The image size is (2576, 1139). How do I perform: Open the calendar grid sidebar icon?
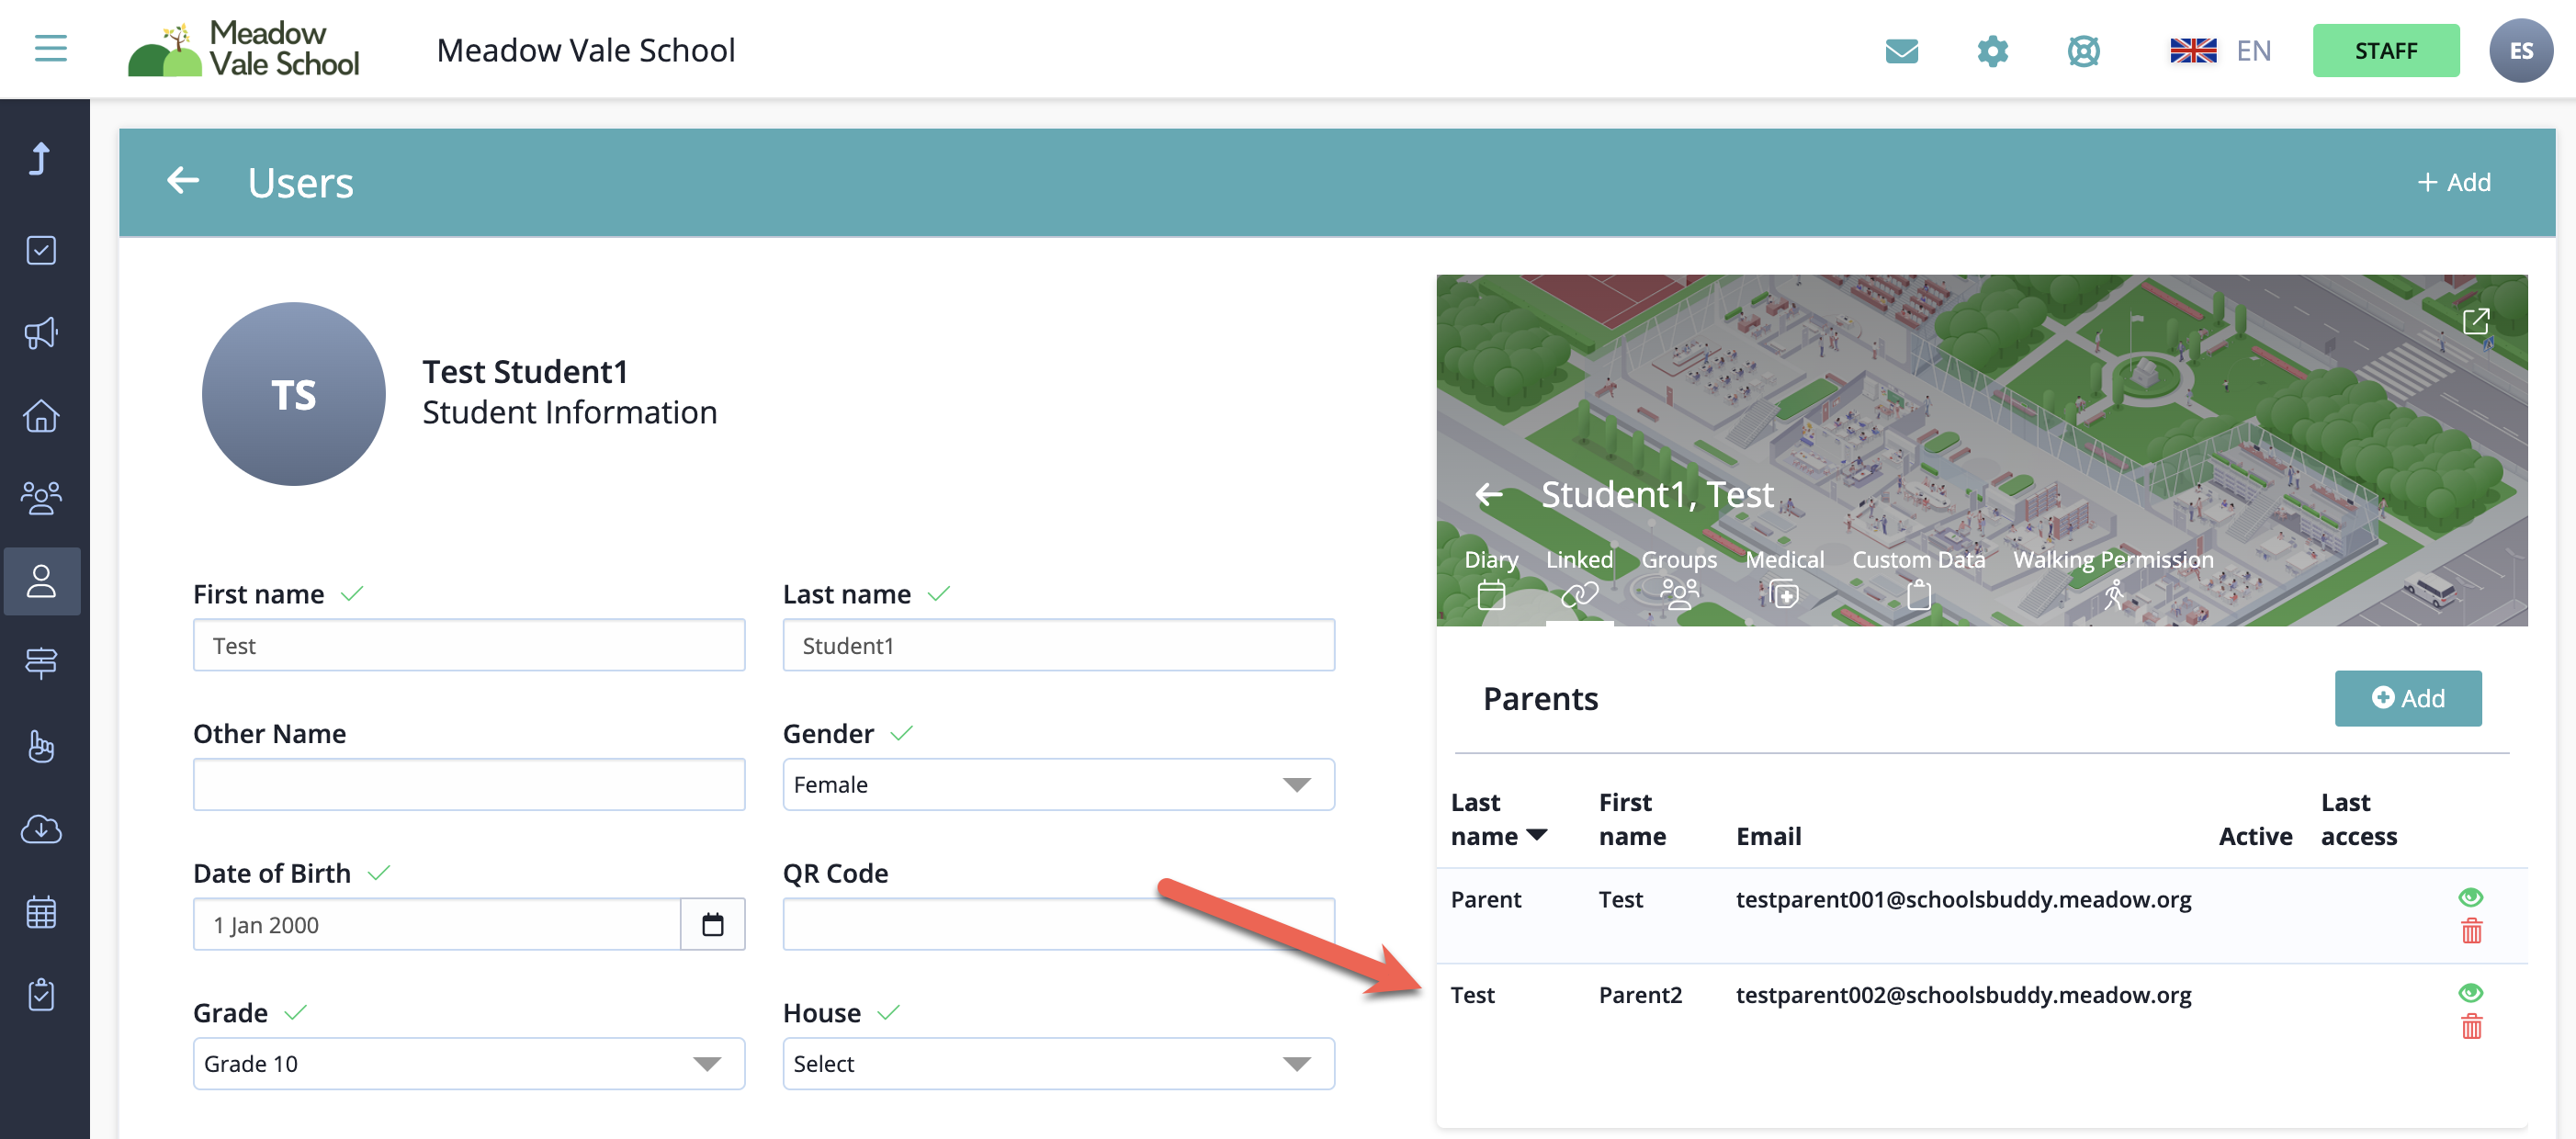[x=41, y=912]
